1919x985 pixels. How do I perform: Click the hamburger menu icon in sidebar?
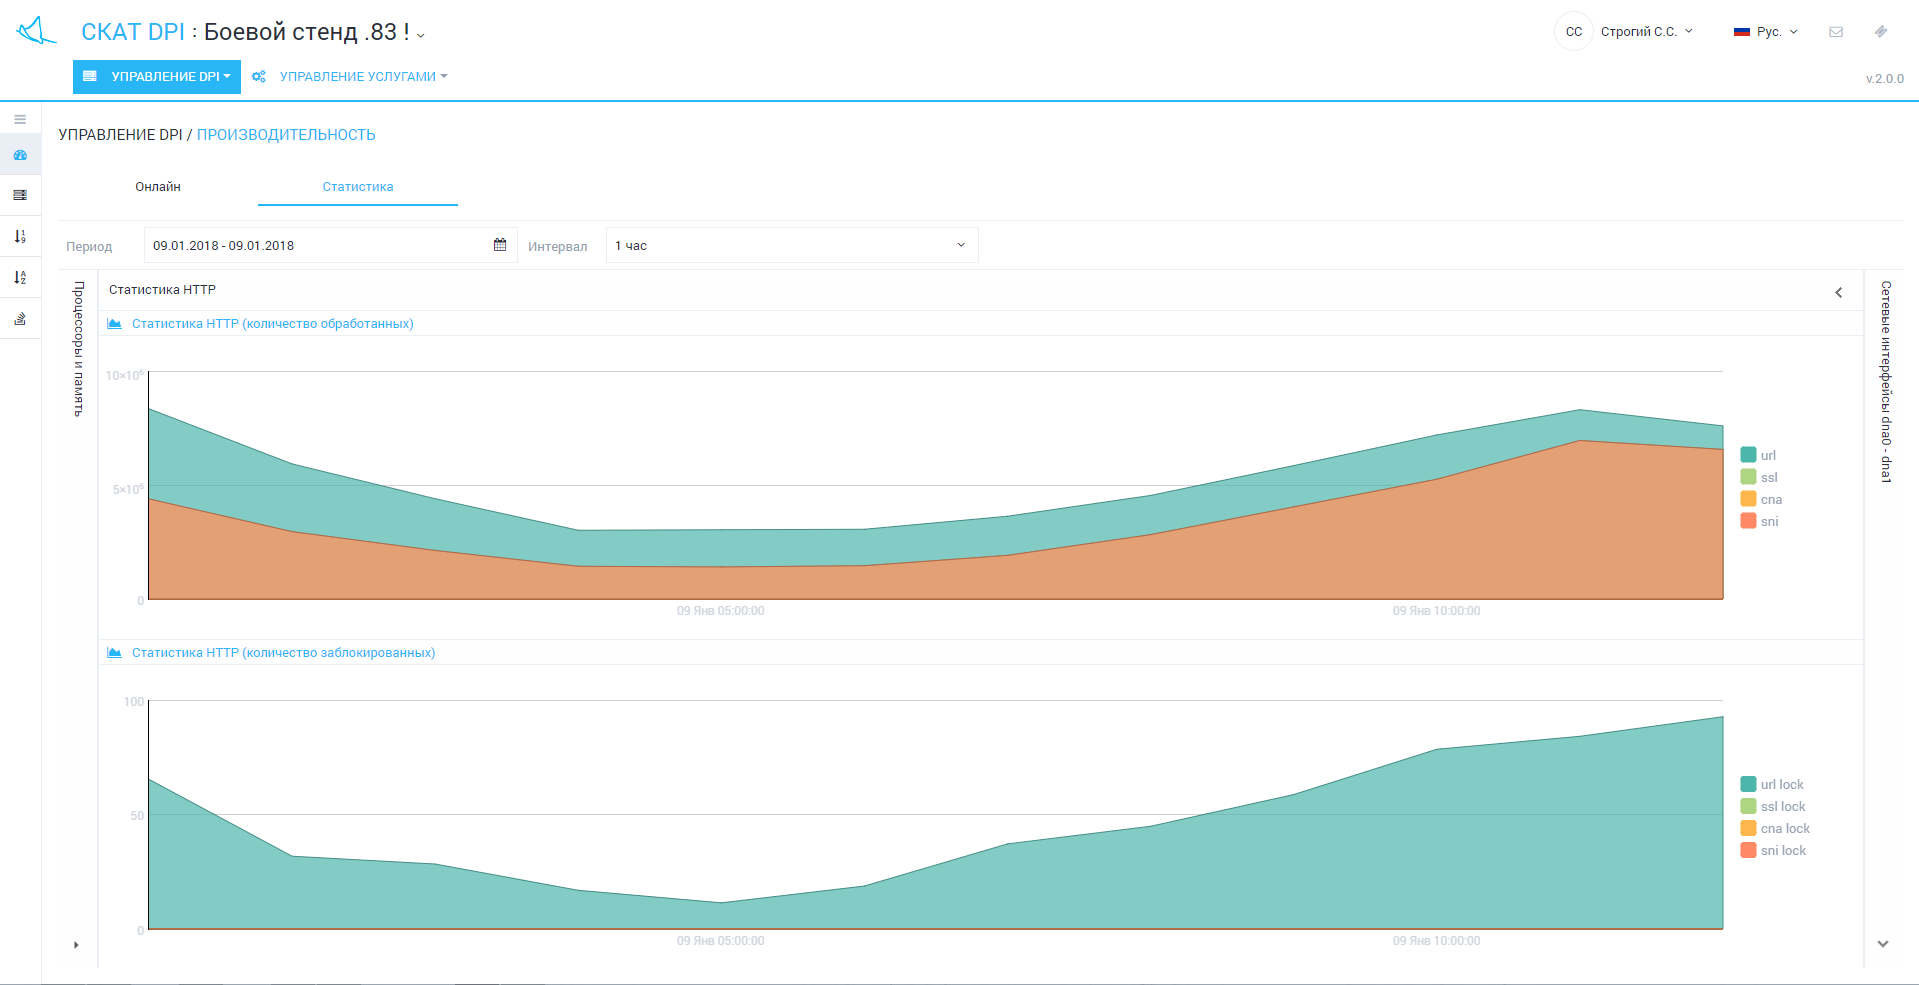(x=20, y=119)
